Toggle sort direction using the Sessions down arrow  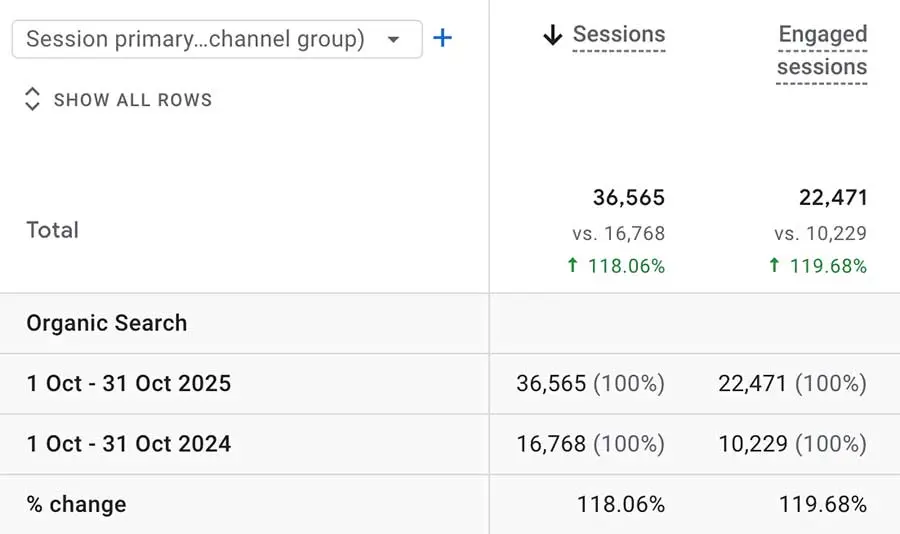point(553,35)
